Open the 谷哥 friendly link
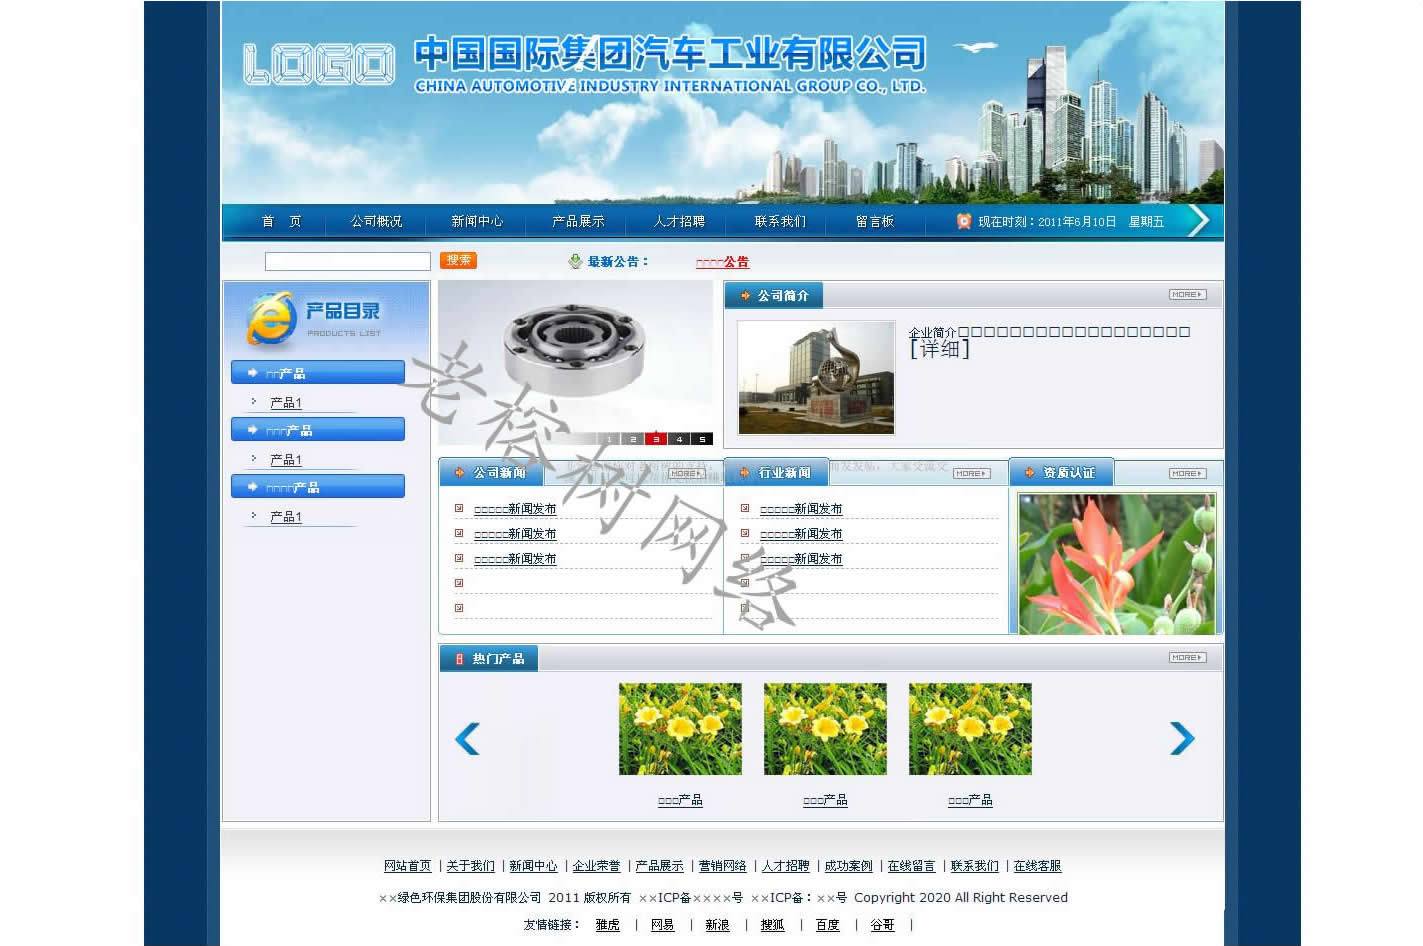This screenshot has width=1423, height=946. (x=883, y=925)
